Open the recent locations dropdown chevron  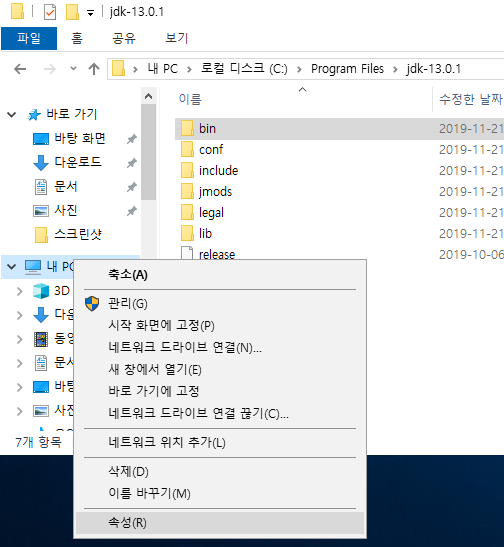pyautogui.click(x=73, y=68)
